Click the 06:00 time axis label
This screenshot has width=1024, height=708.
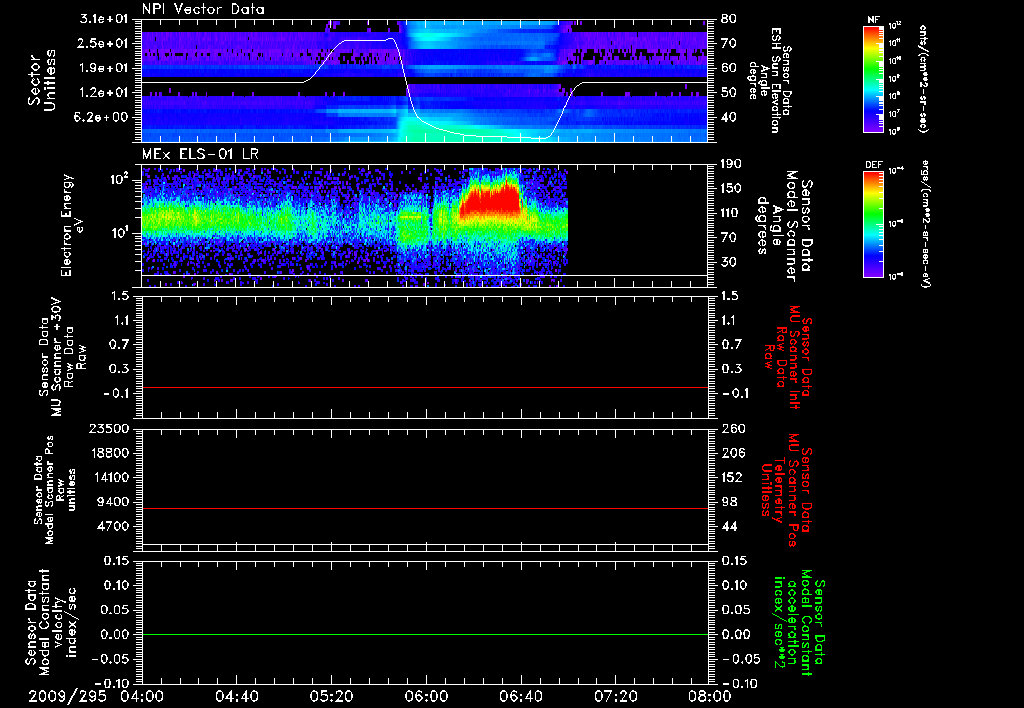click(x=426, y=696)
